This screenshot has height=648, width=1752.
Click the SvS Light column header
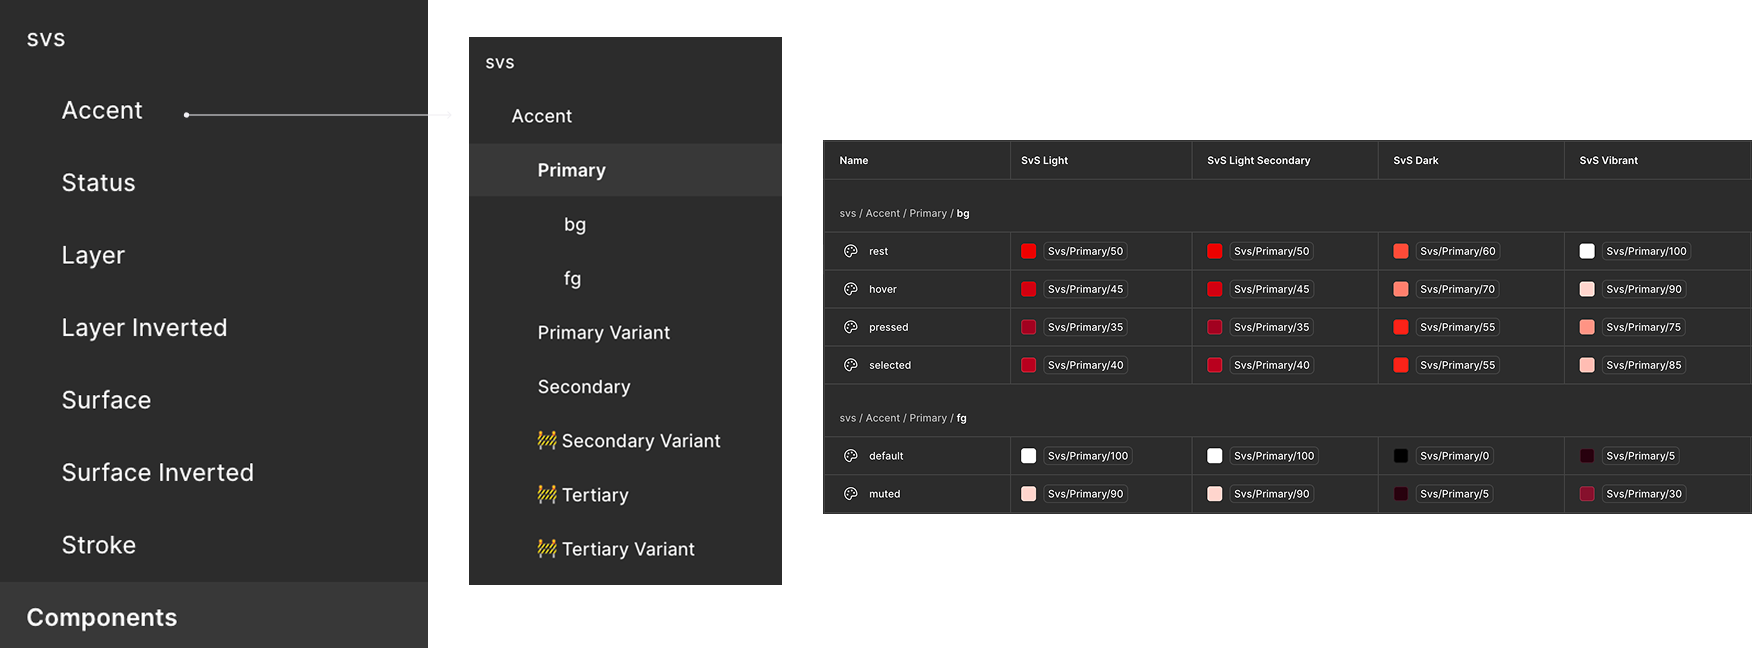pos(1044,160)
